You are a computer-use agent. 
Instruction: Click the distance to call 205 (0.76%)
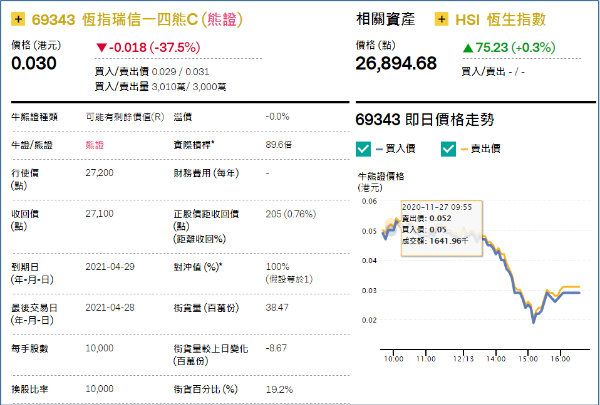click(x=291, y=214)
